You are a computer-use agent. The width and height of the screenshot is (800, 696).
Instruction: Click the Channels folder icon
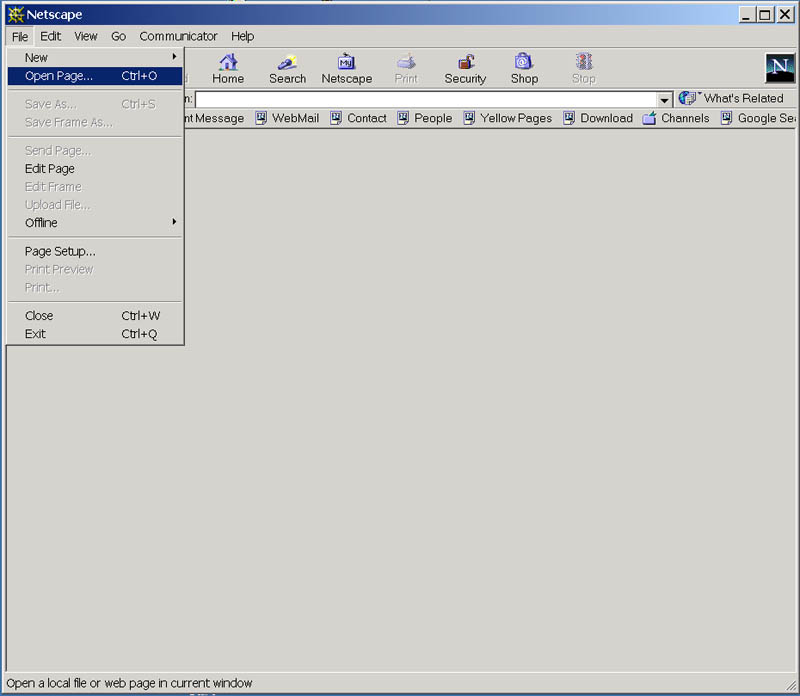click(649, 118)
